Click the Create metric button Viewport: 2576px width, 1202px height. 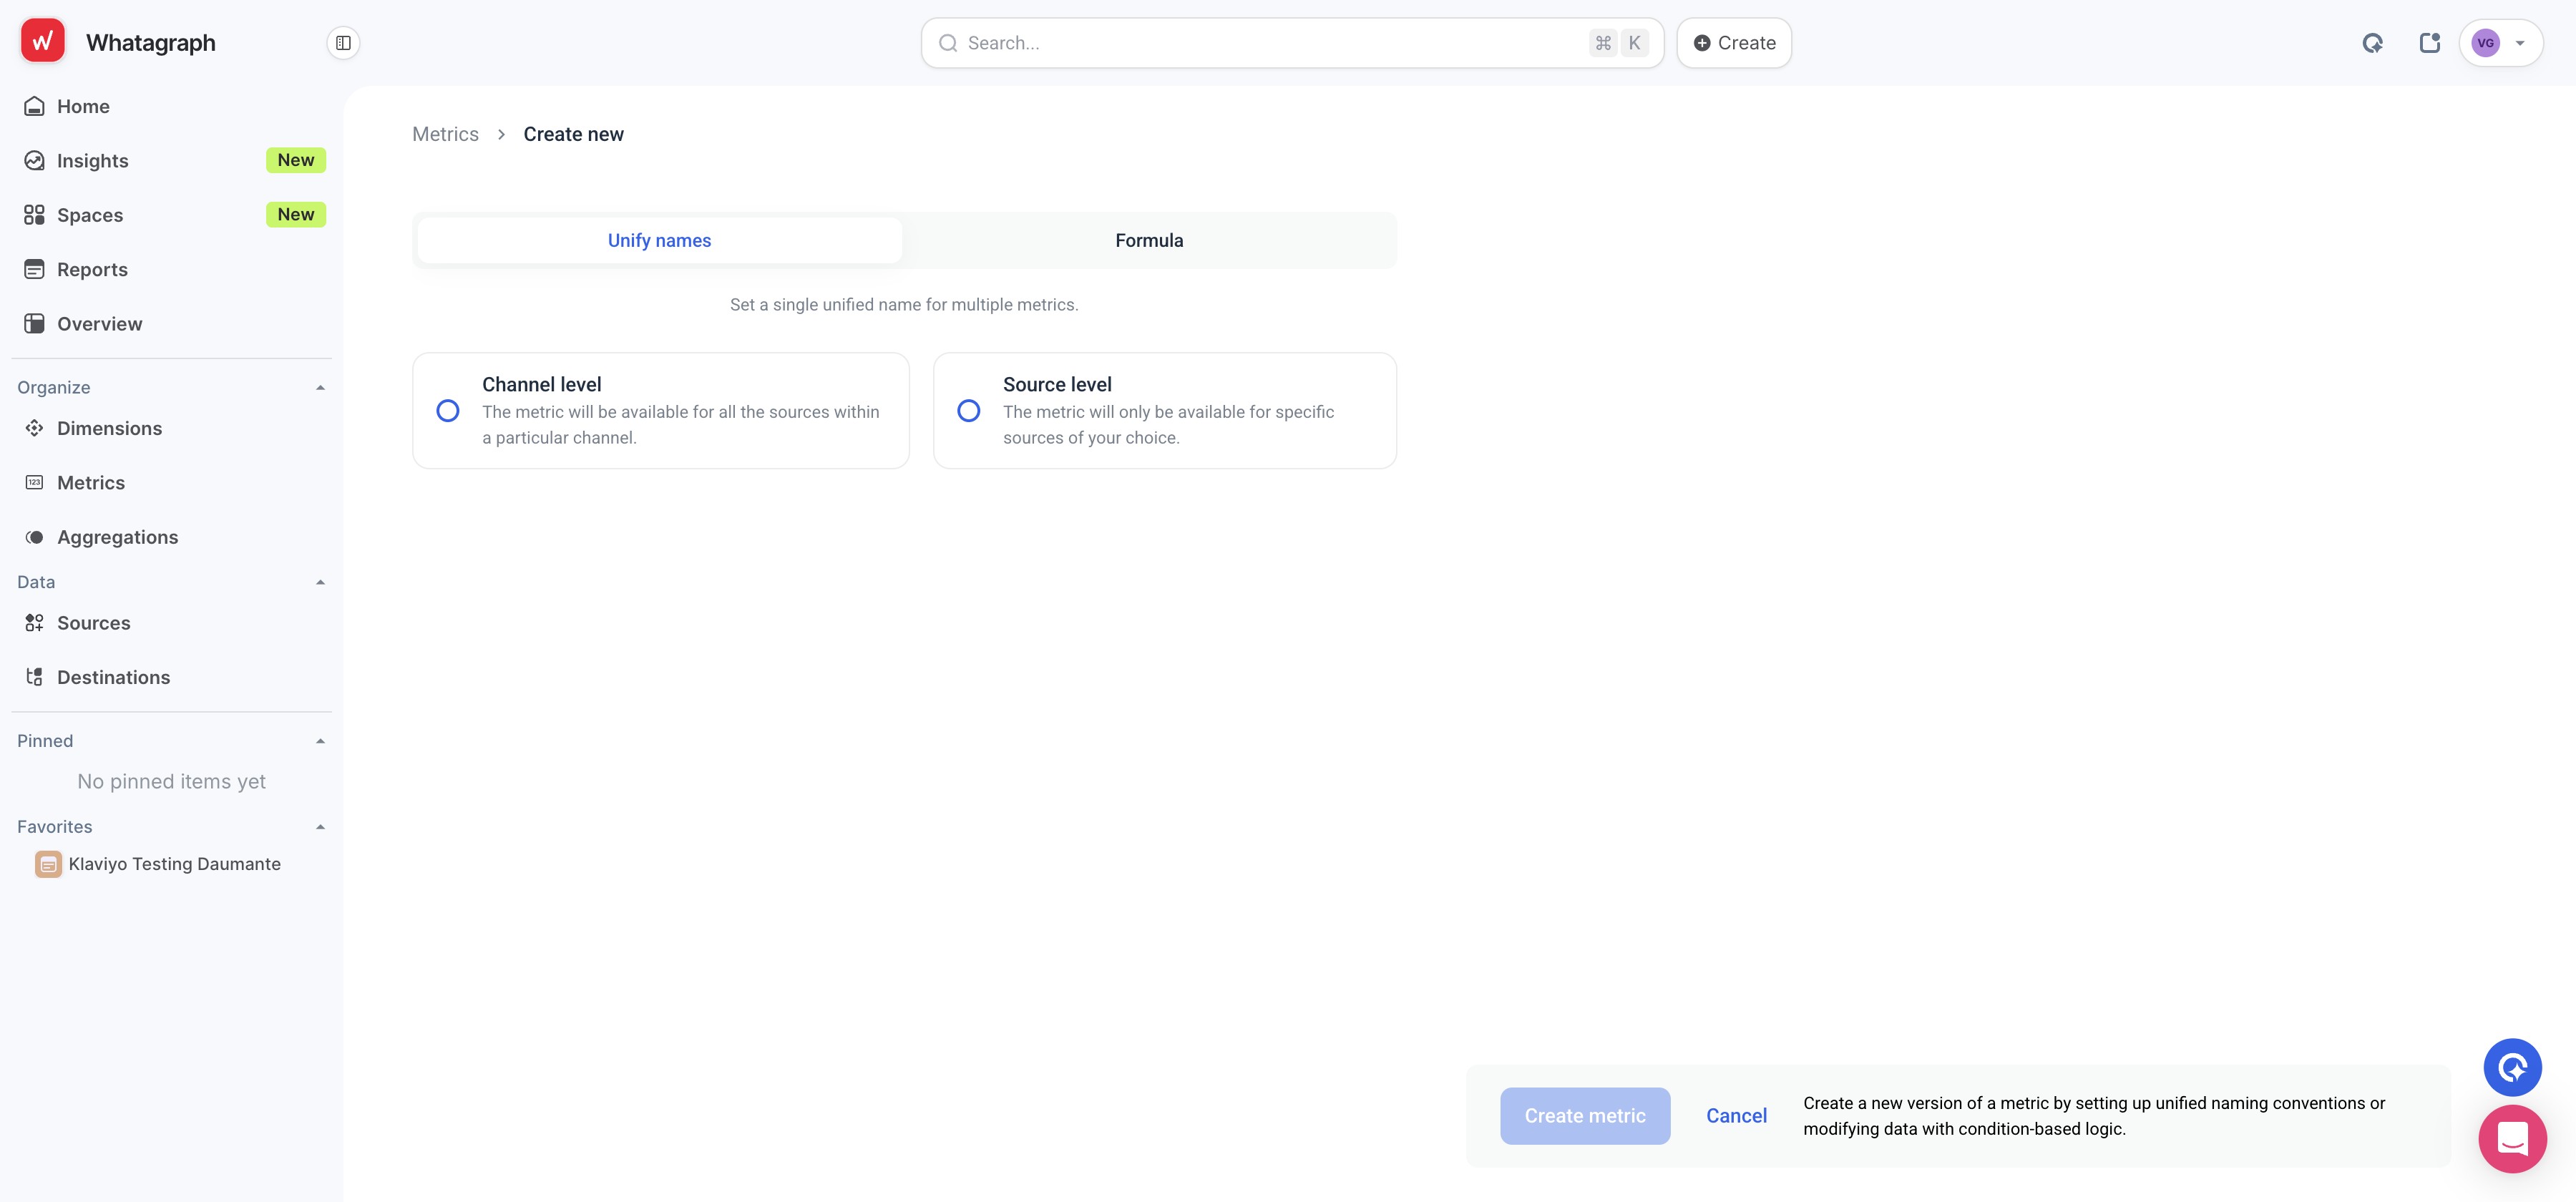tap(1584, 1116)
